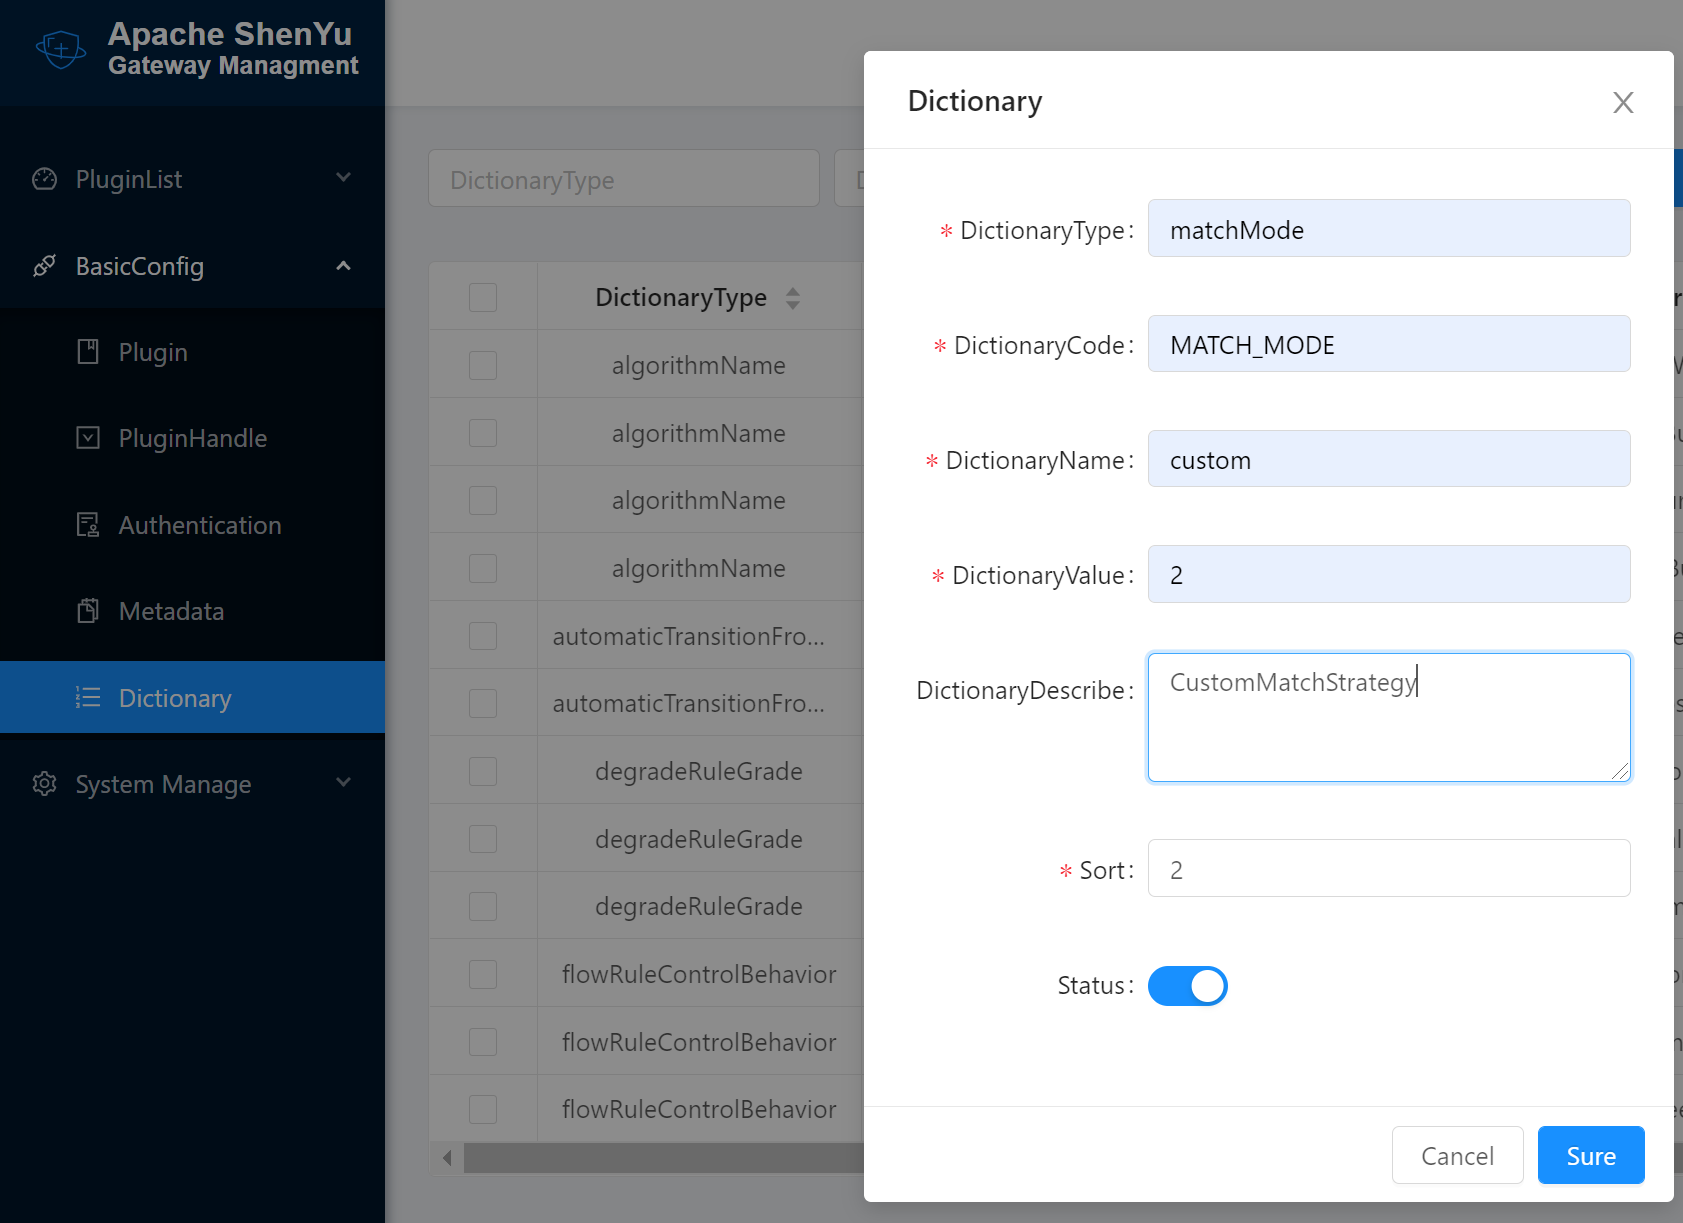The image size is (1683, 1223).
Task: Click the Dictionary list icon
Action: (89, 697)
